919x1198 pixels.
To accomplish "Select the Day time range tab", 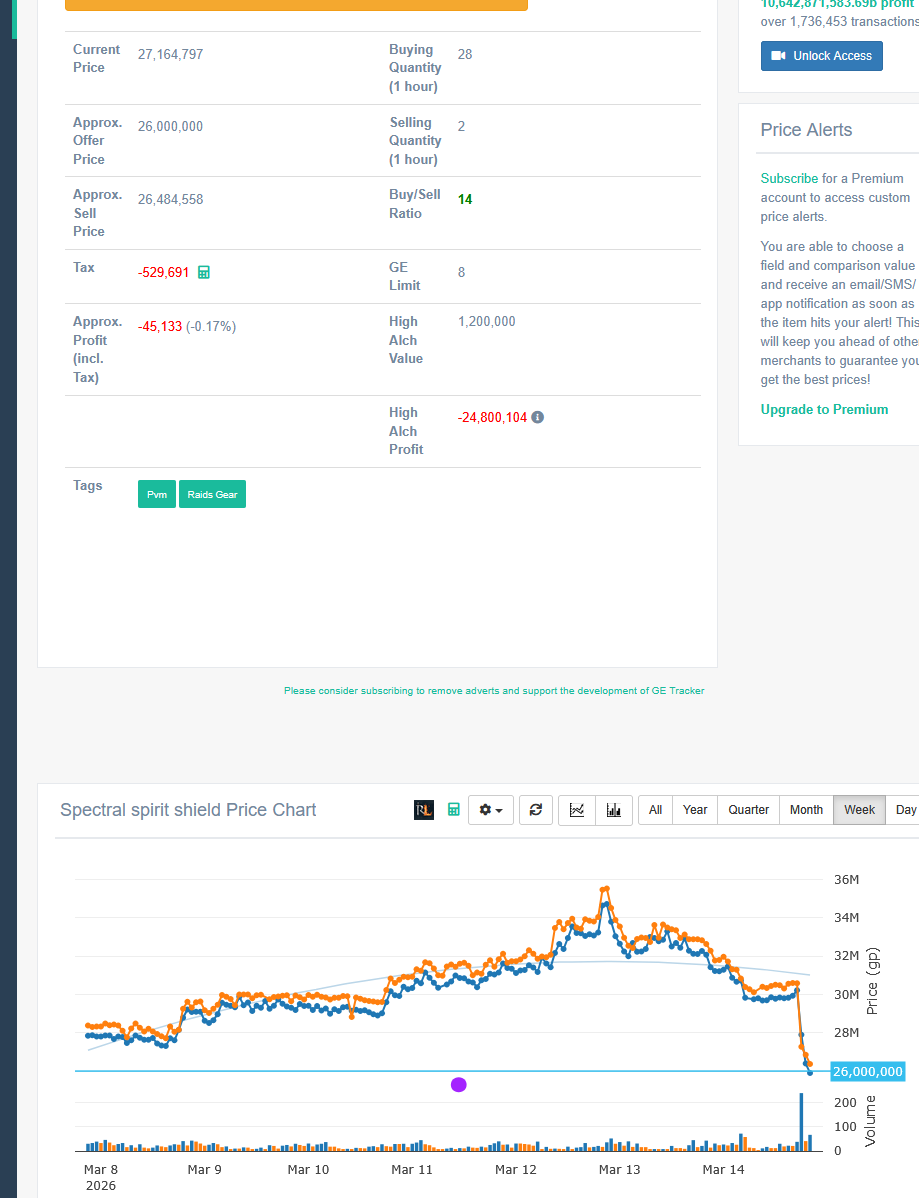I will point(904,810).
